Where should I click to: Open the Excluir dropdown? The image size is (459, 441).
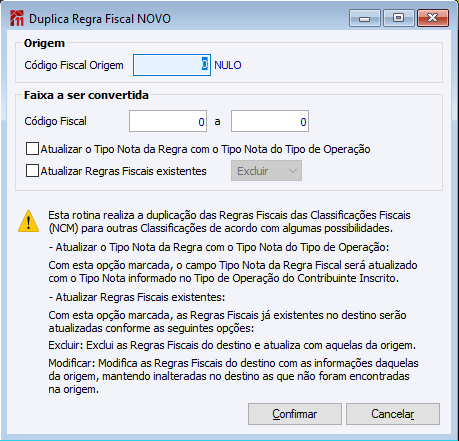[x=266, y=171]
